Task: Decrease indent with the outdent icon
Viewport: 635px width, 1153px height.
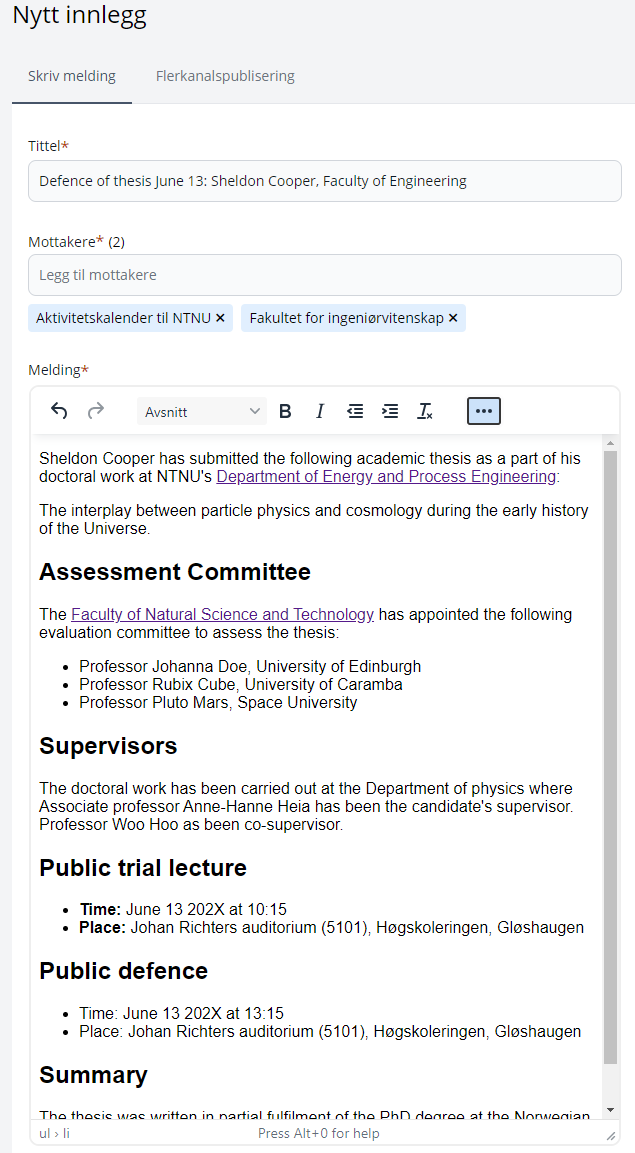Action: coord(355,411)
